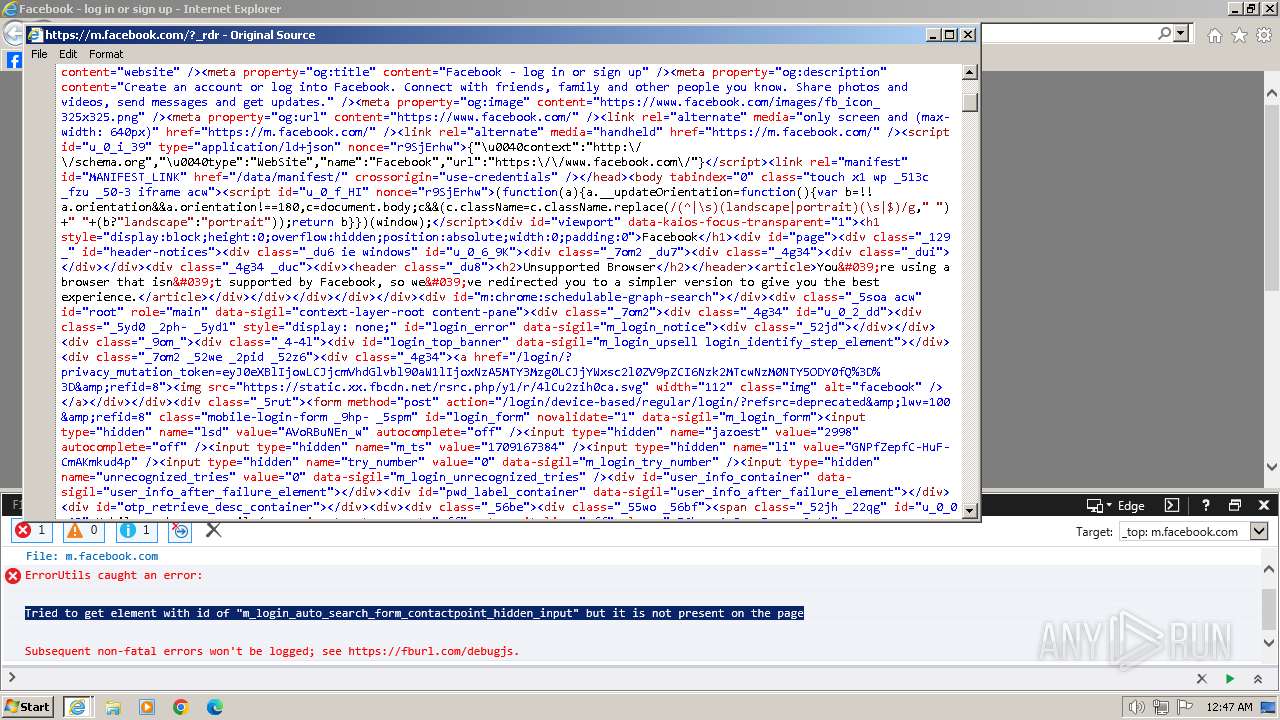Viewport: 1280px width, 720px height.
Task: Open Google Chrome from the taskbar
Action: tap(181, 707)
